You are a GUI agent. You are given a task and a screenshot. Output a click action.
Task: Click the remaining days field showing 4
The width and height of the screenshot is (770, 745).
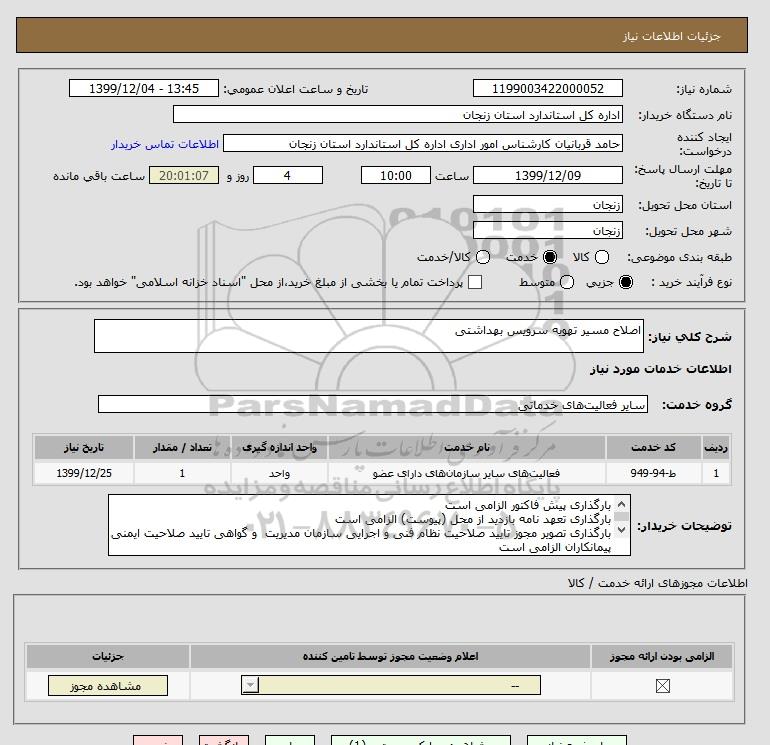(288, 175)
